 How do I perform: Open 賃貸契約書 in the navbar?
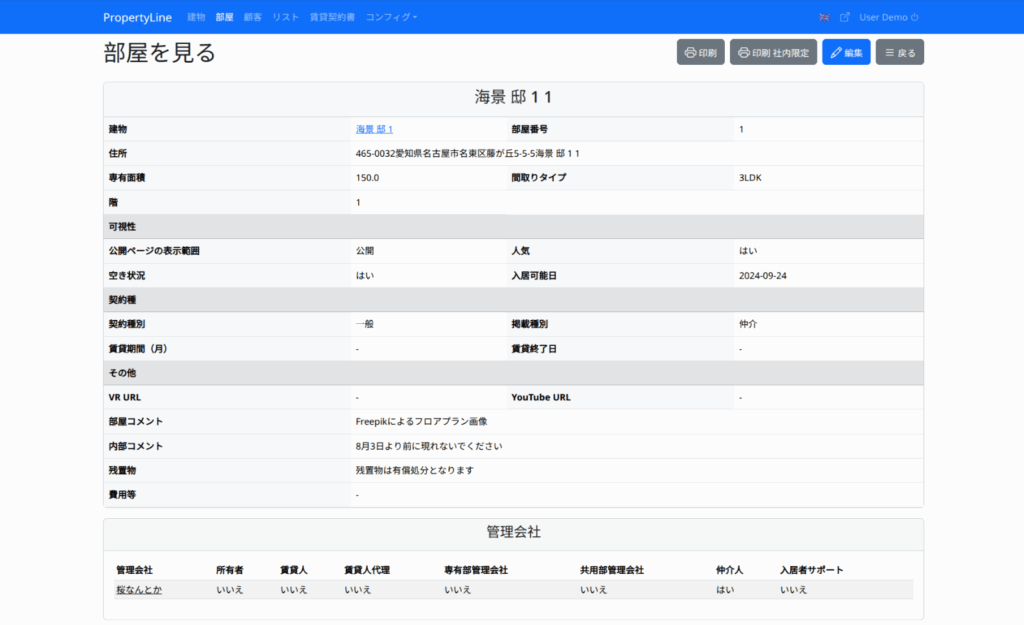click(332, 17)
